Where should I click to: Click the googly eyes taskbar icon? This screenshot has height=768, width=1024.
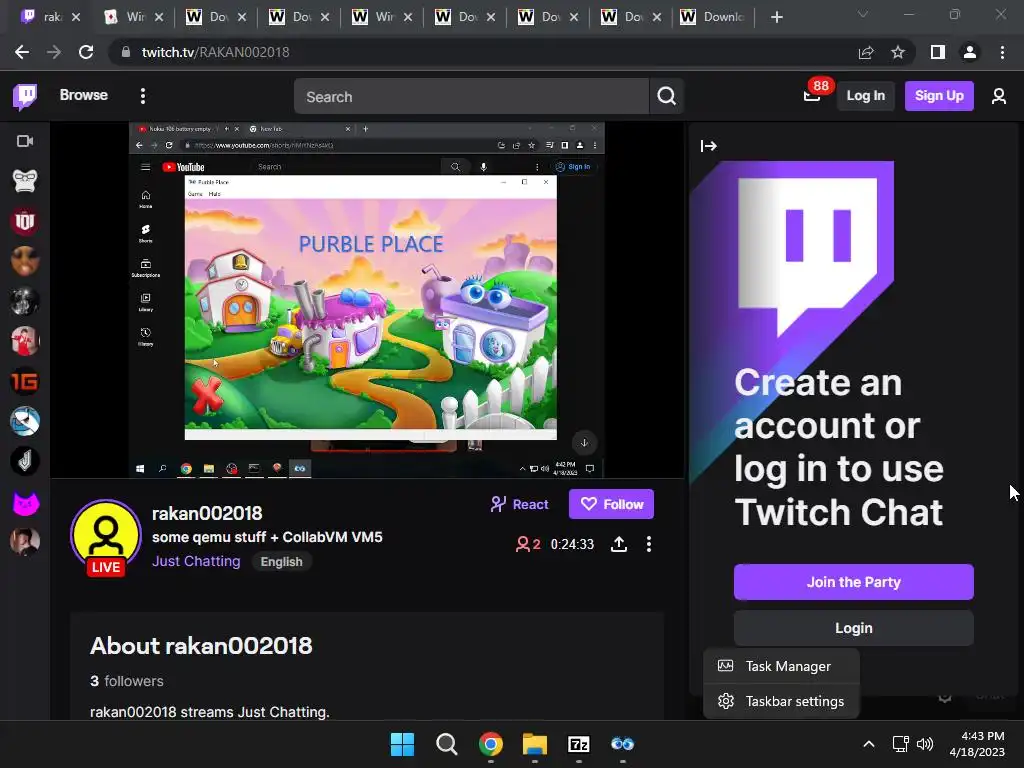pos(622,744)
